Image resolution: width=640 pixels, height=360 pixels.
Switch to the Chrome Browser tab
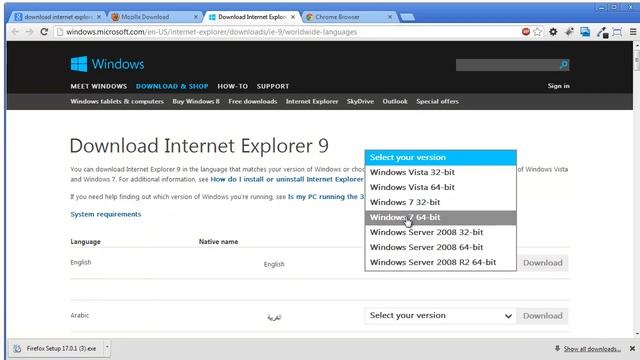click(348, 17)
